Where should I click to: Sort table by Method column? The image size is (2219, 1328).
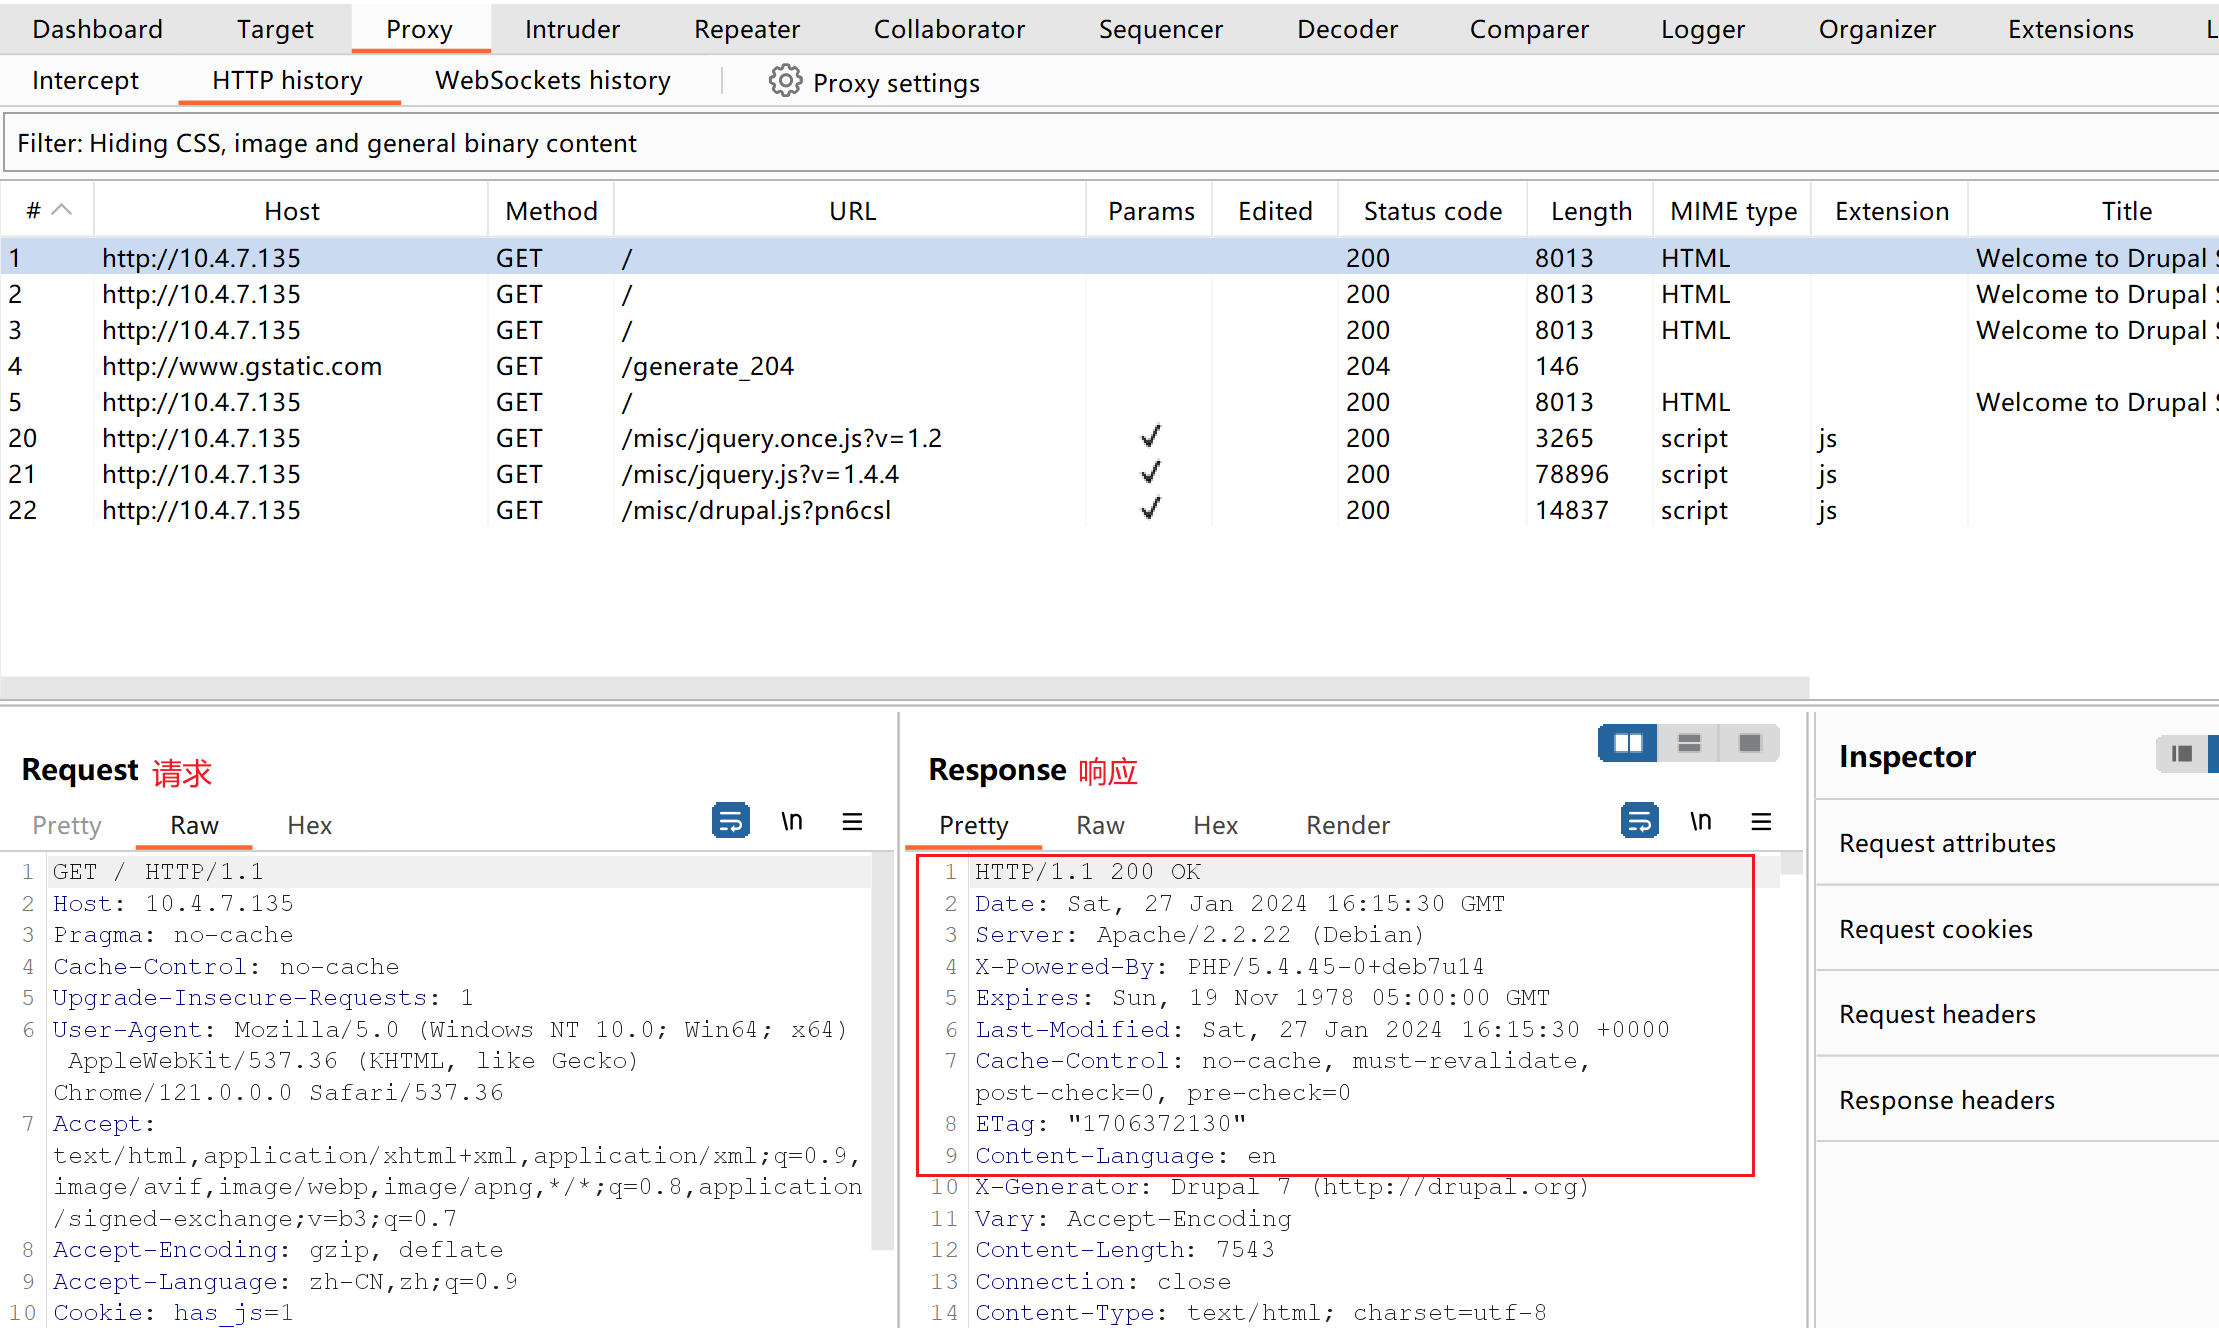click(551, 211)
